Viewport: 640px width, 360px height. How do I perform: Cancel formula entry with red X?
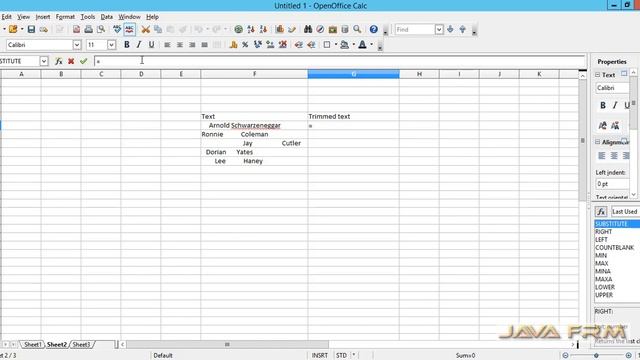pyautogui.click(x=71, y=61)
